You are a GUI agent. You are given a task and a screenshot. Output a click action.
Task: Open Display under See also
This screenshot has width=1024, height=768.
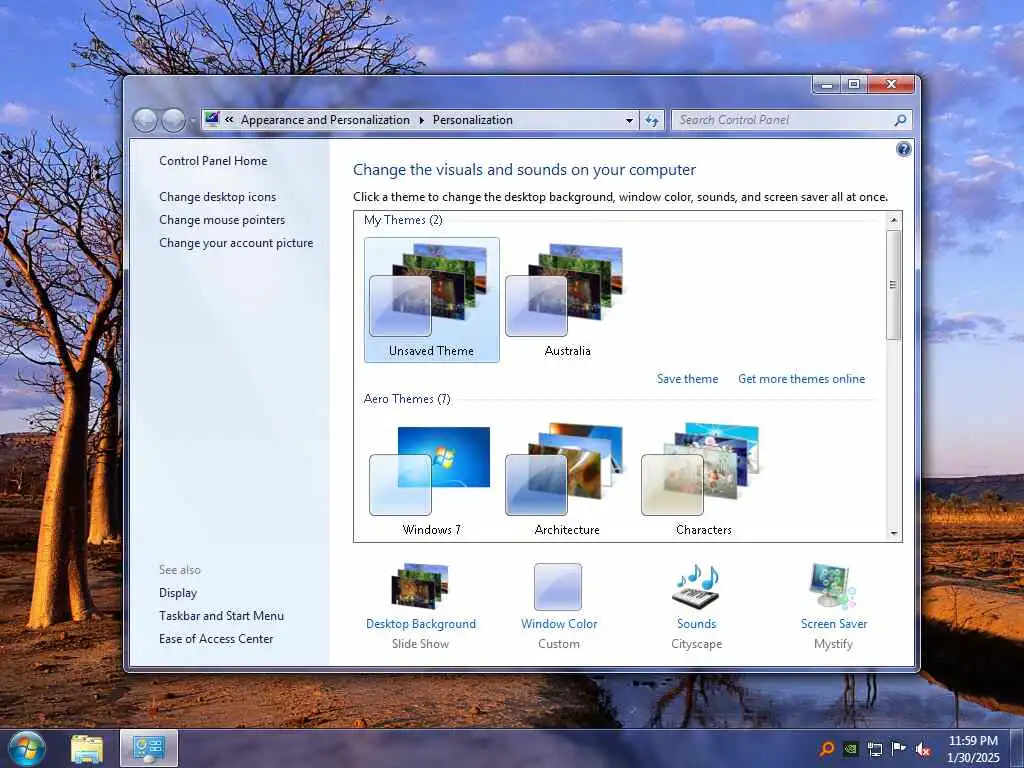point(178,593)
